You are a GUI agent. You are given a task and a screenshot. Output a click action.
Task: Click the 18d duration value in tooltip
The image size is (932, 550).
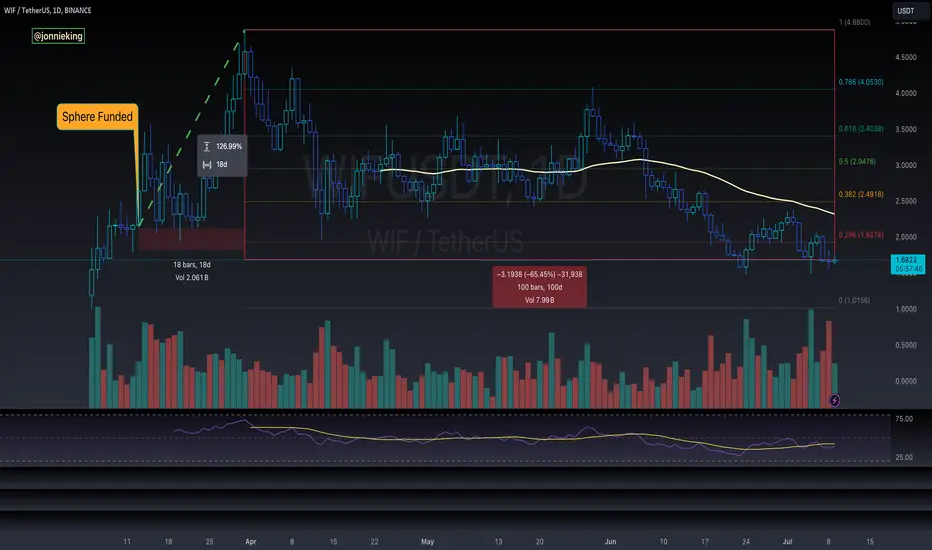click(222, 165)
